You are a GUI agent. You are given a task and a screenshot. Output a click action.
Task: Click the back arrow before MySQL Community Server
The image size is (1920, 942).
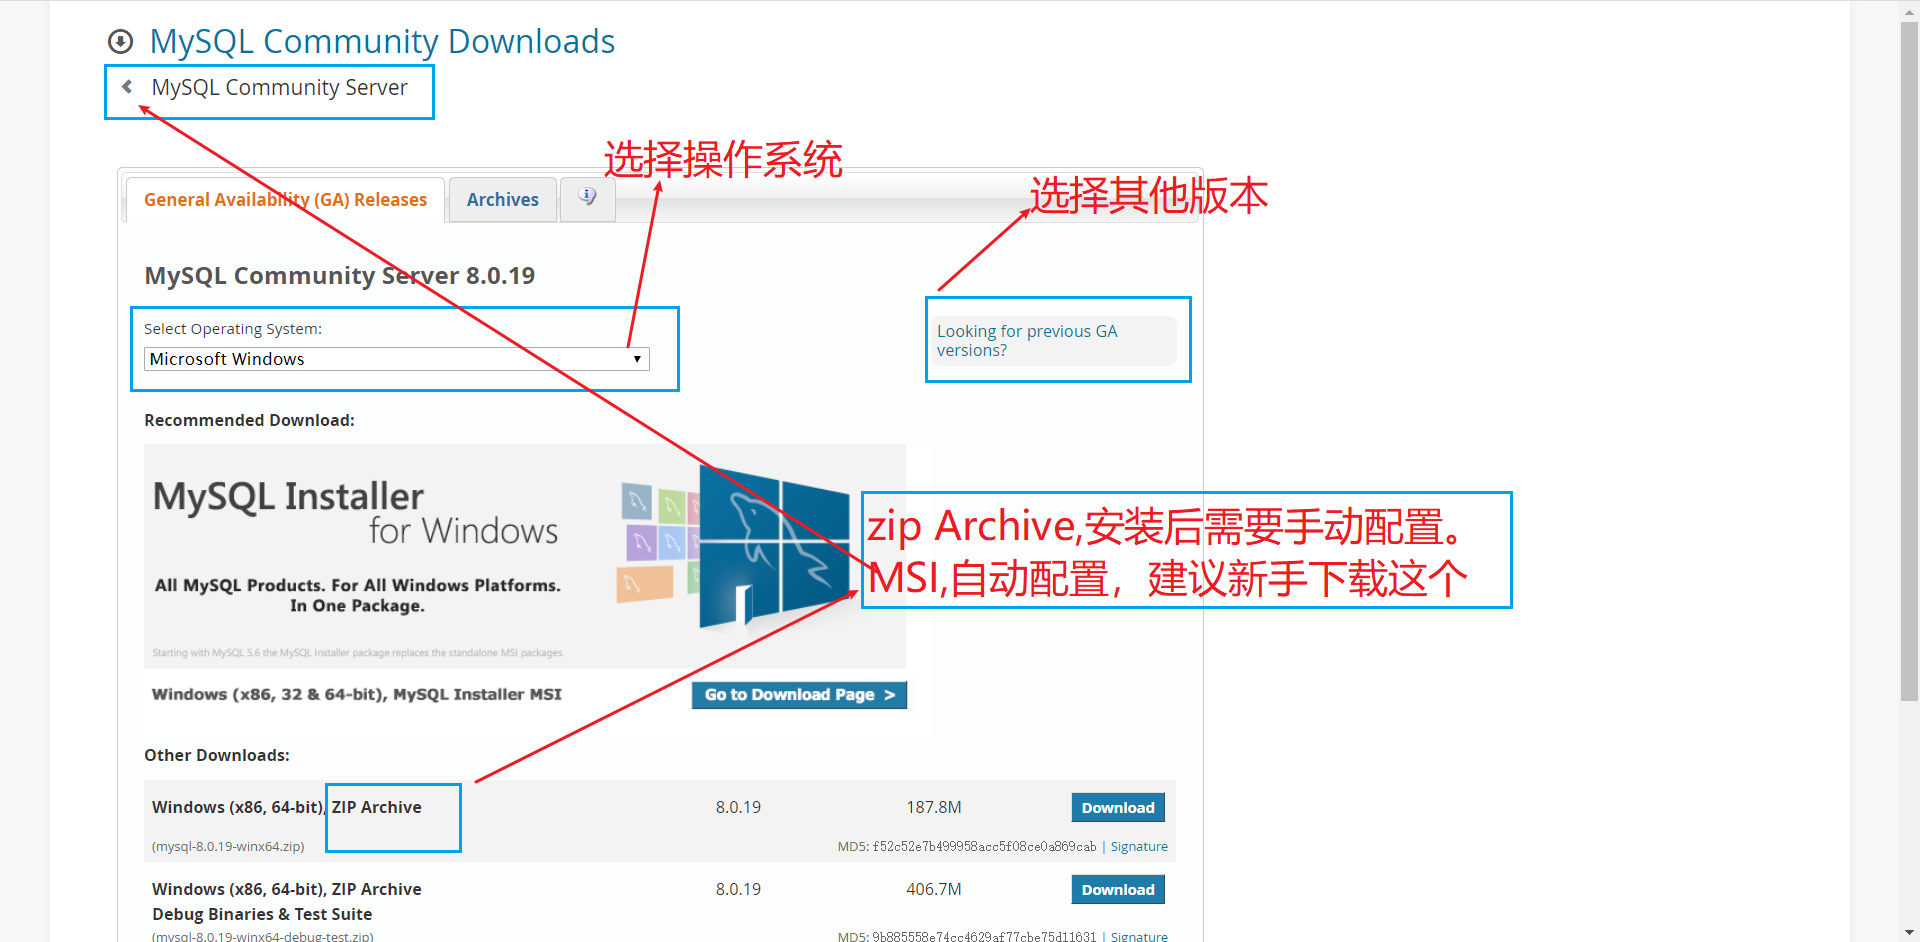[x=127, y=87]
